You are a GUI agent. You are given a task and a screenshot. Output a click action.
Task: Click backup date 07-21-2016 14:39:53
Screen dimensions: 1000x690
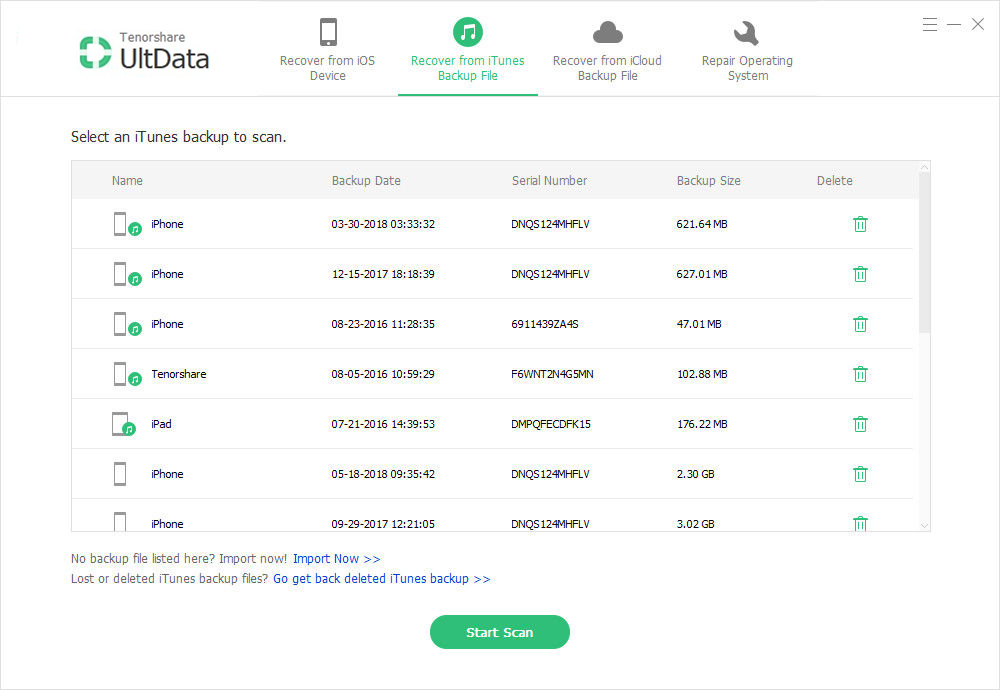[383, 423]
